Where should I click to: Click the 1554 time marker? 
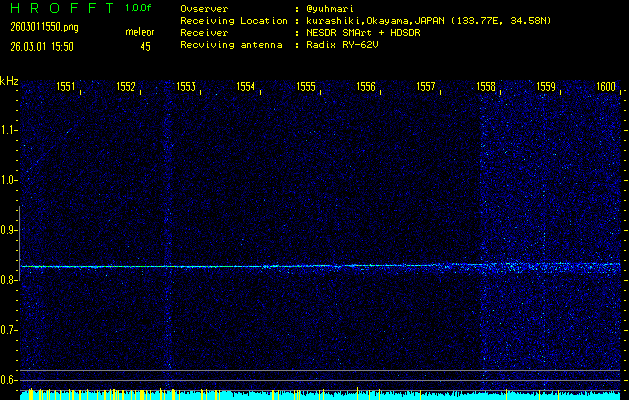[246, 87]
